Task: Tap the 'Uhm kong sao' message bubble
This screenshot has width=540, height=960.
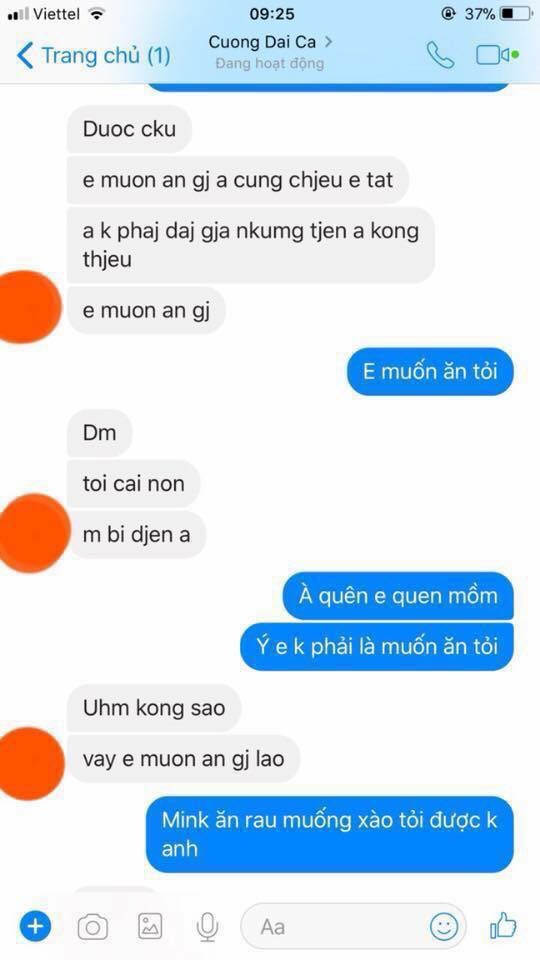Action: [154, 708]
